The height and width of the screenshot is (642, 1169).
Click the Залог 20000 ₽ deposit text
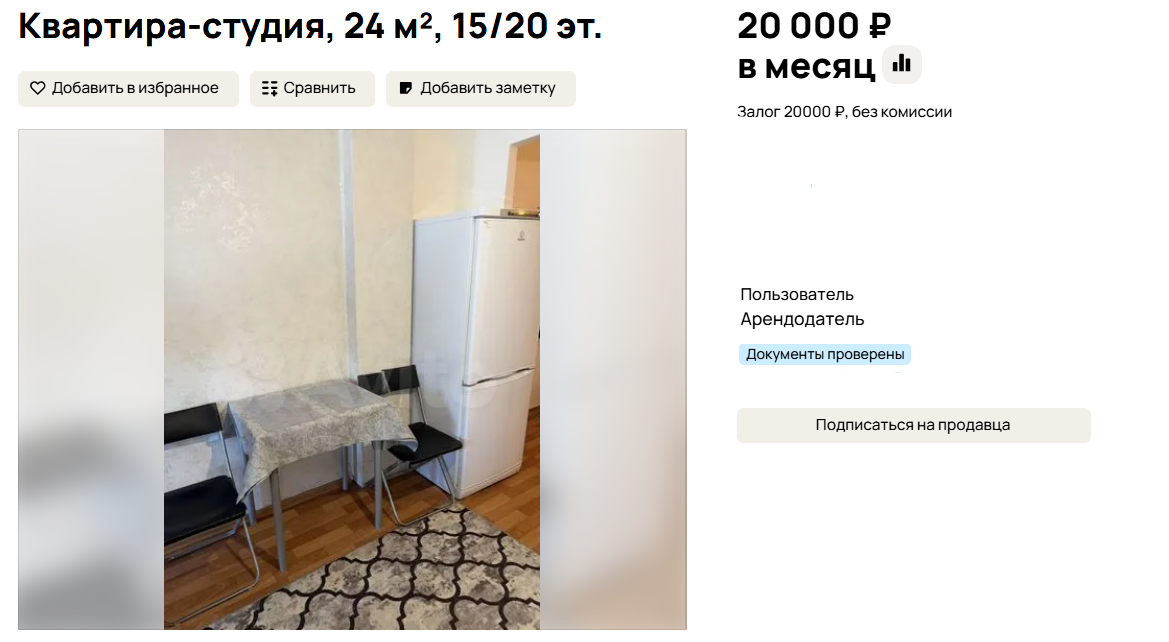791,112
